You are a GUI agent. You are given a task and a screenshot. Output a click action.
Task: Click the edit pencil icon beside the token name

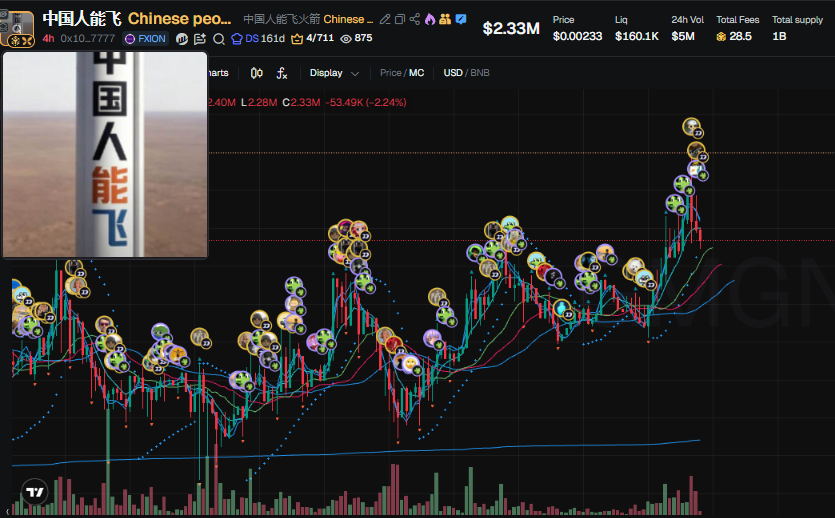click(384, 20)
